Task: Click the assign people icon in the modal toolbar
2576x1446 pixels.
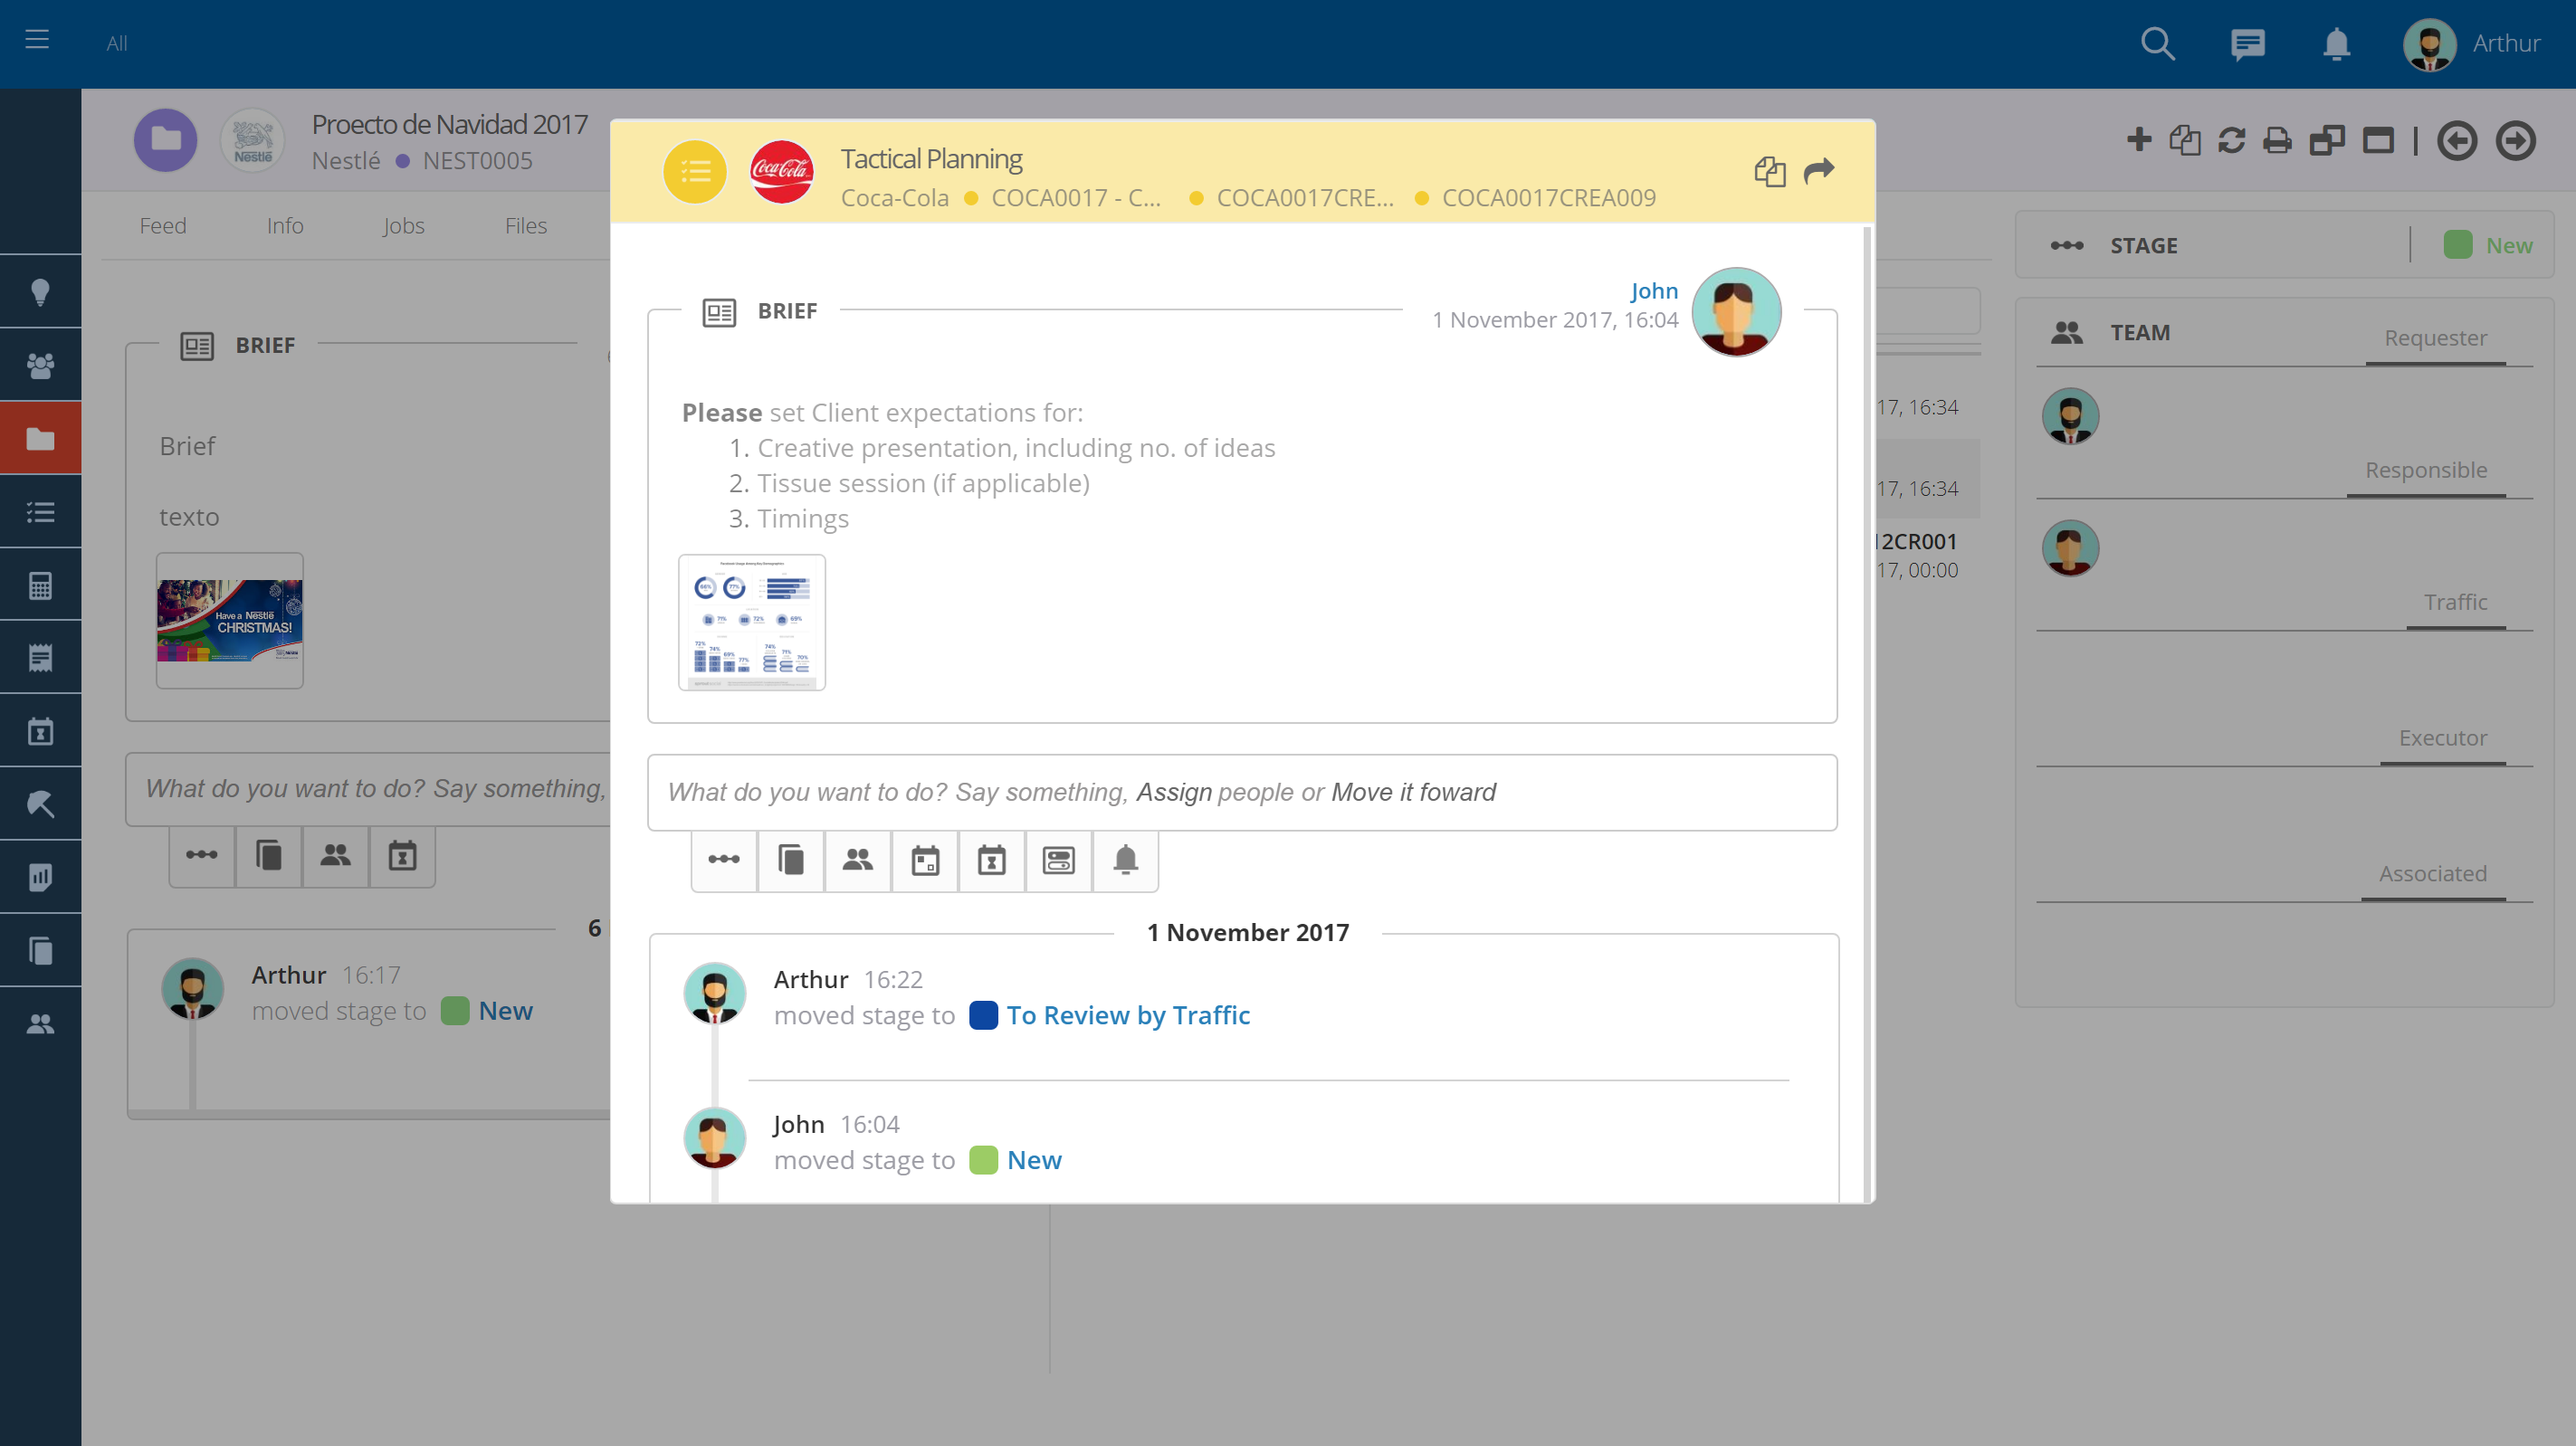Action: (857, 860)
